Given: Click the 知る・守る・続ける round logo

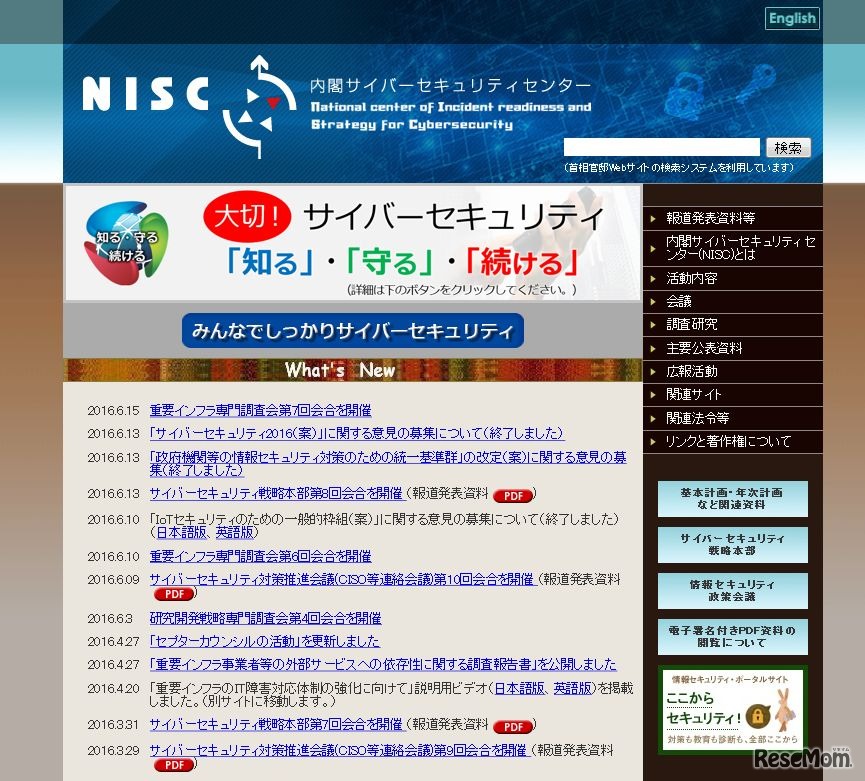Looking at the screenshot, I should 126,243.
